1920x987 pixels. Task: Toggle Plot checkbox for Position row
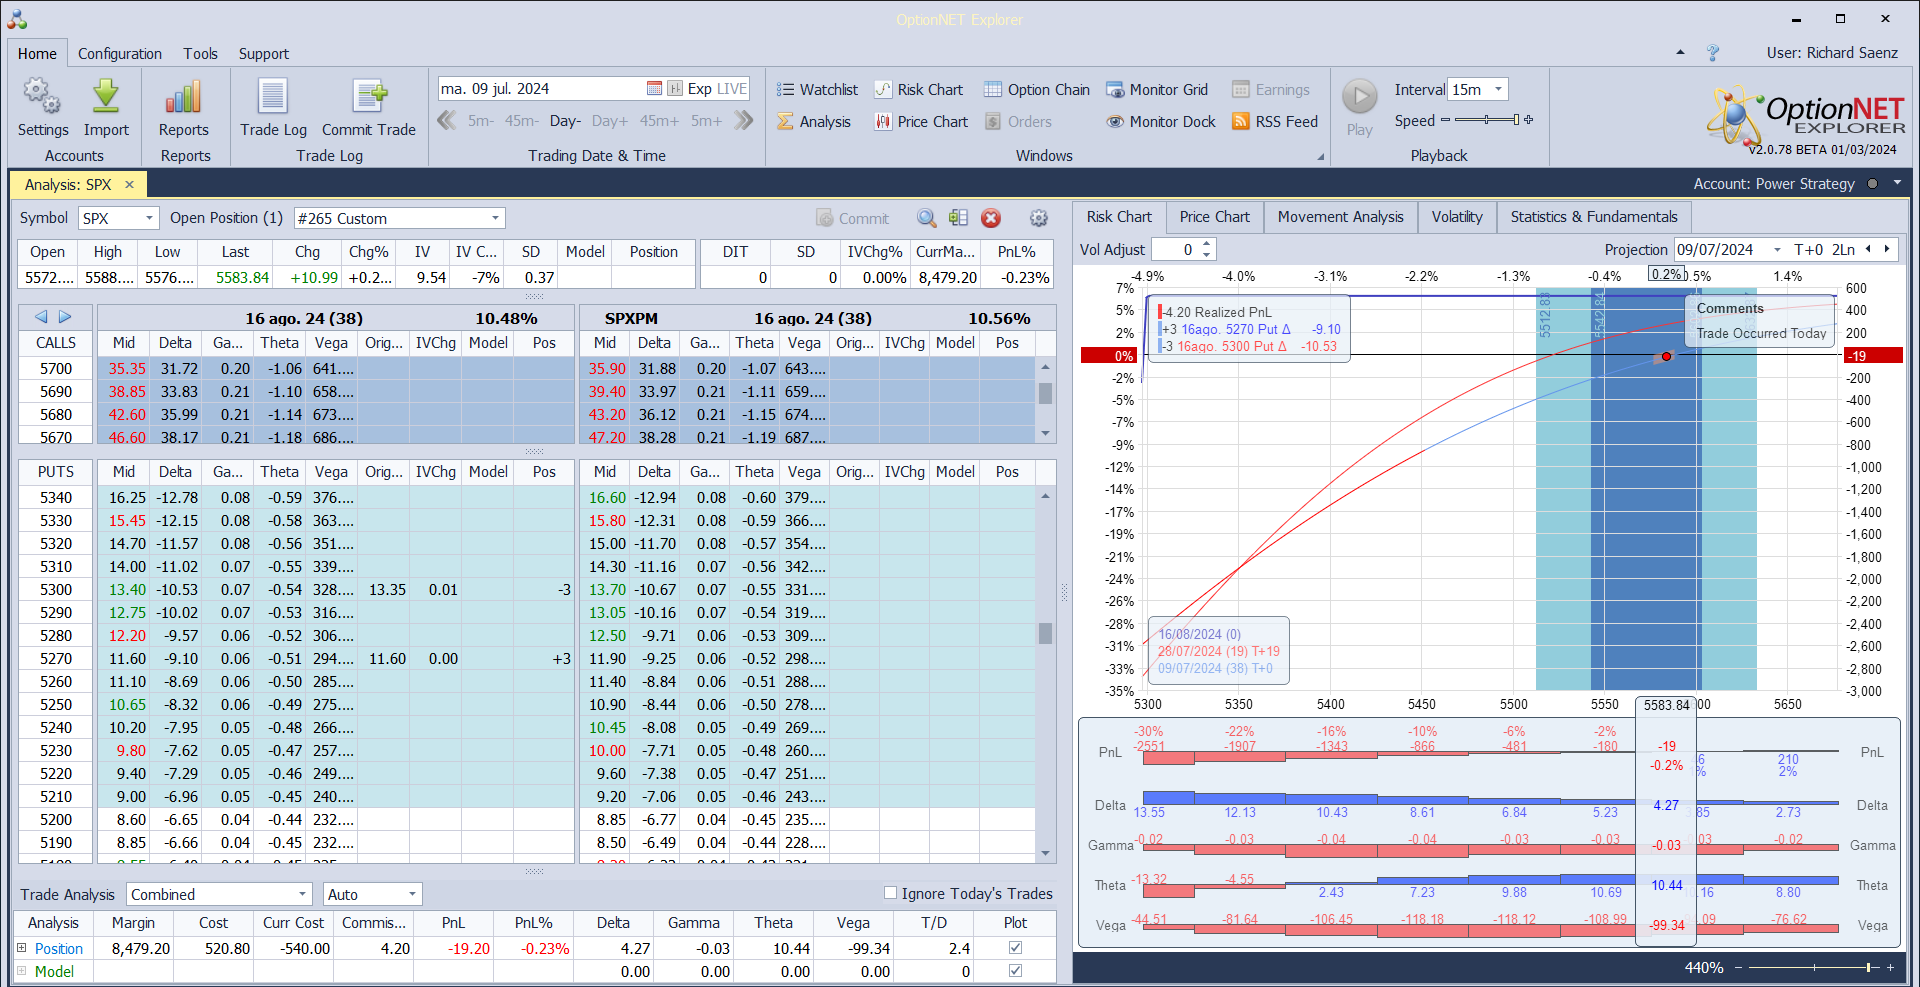[1016, 948]
